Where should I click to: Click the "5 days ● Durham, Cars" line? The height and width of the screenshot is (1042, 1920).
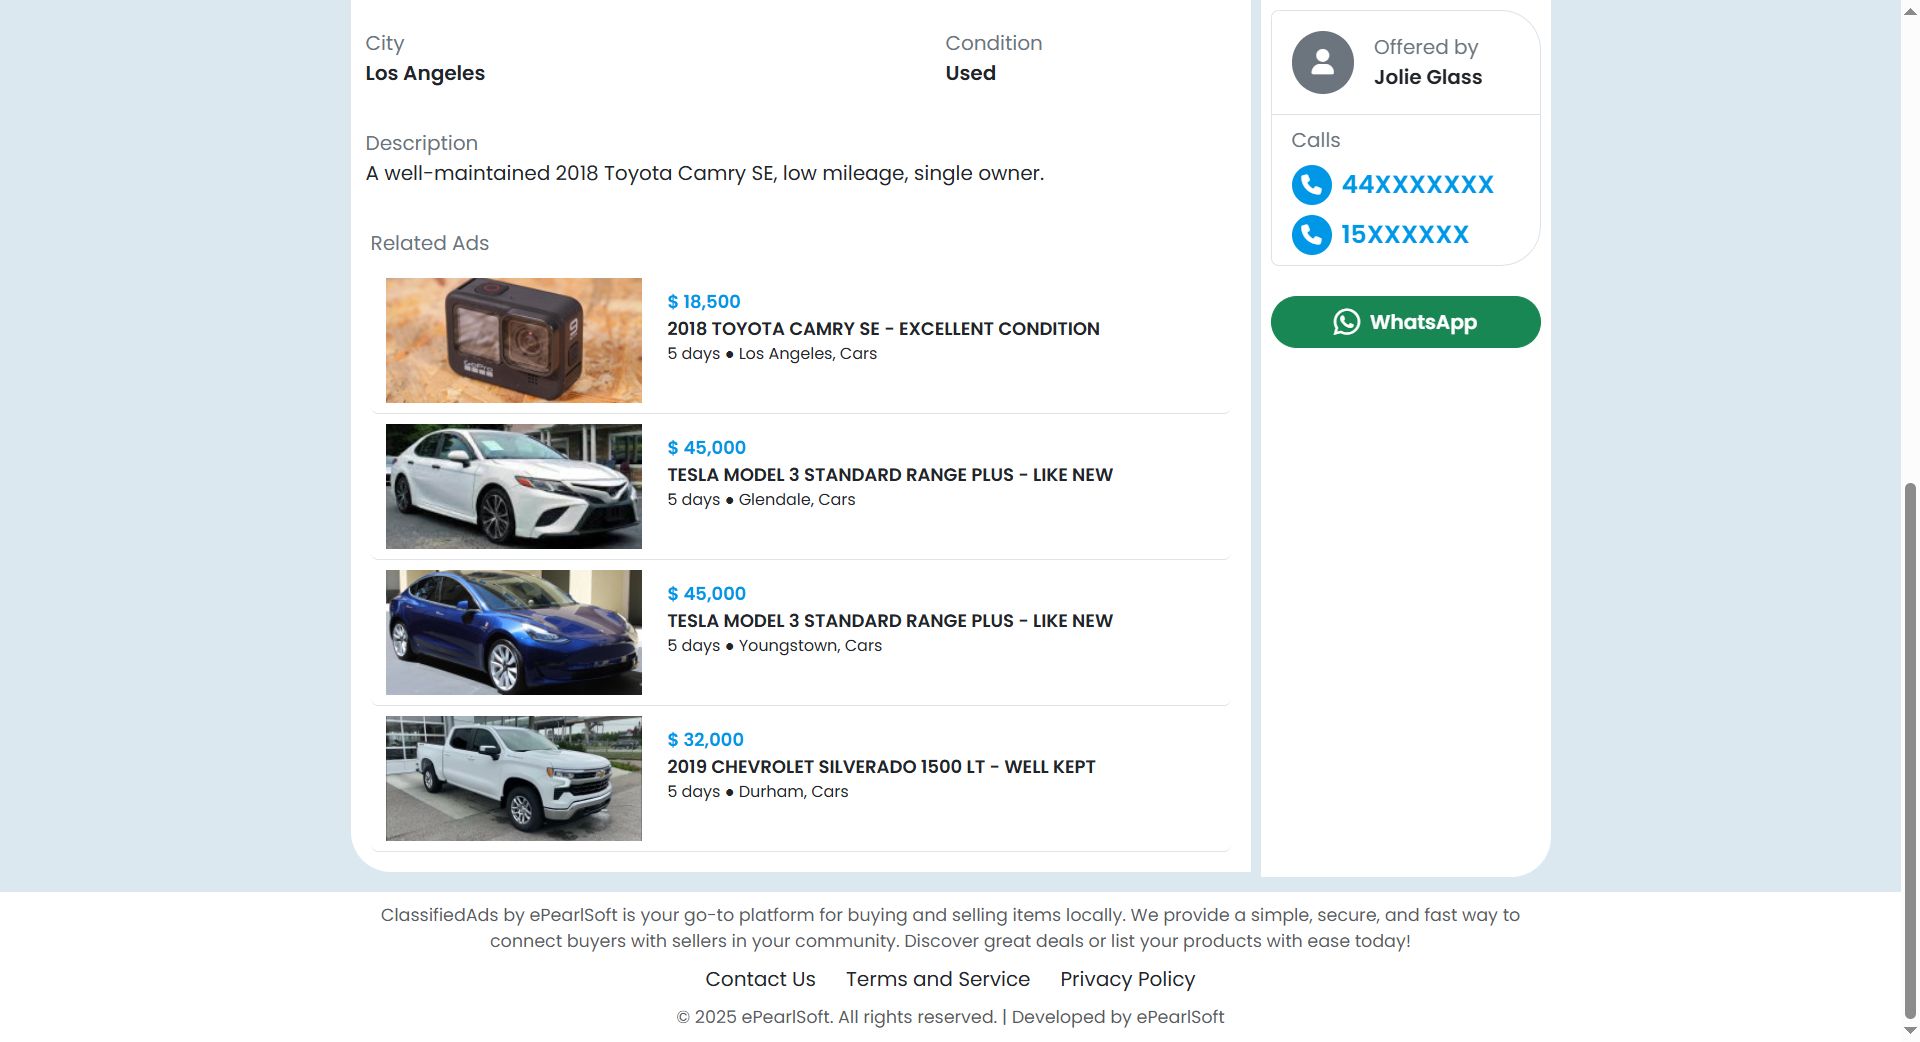(757, 792)
